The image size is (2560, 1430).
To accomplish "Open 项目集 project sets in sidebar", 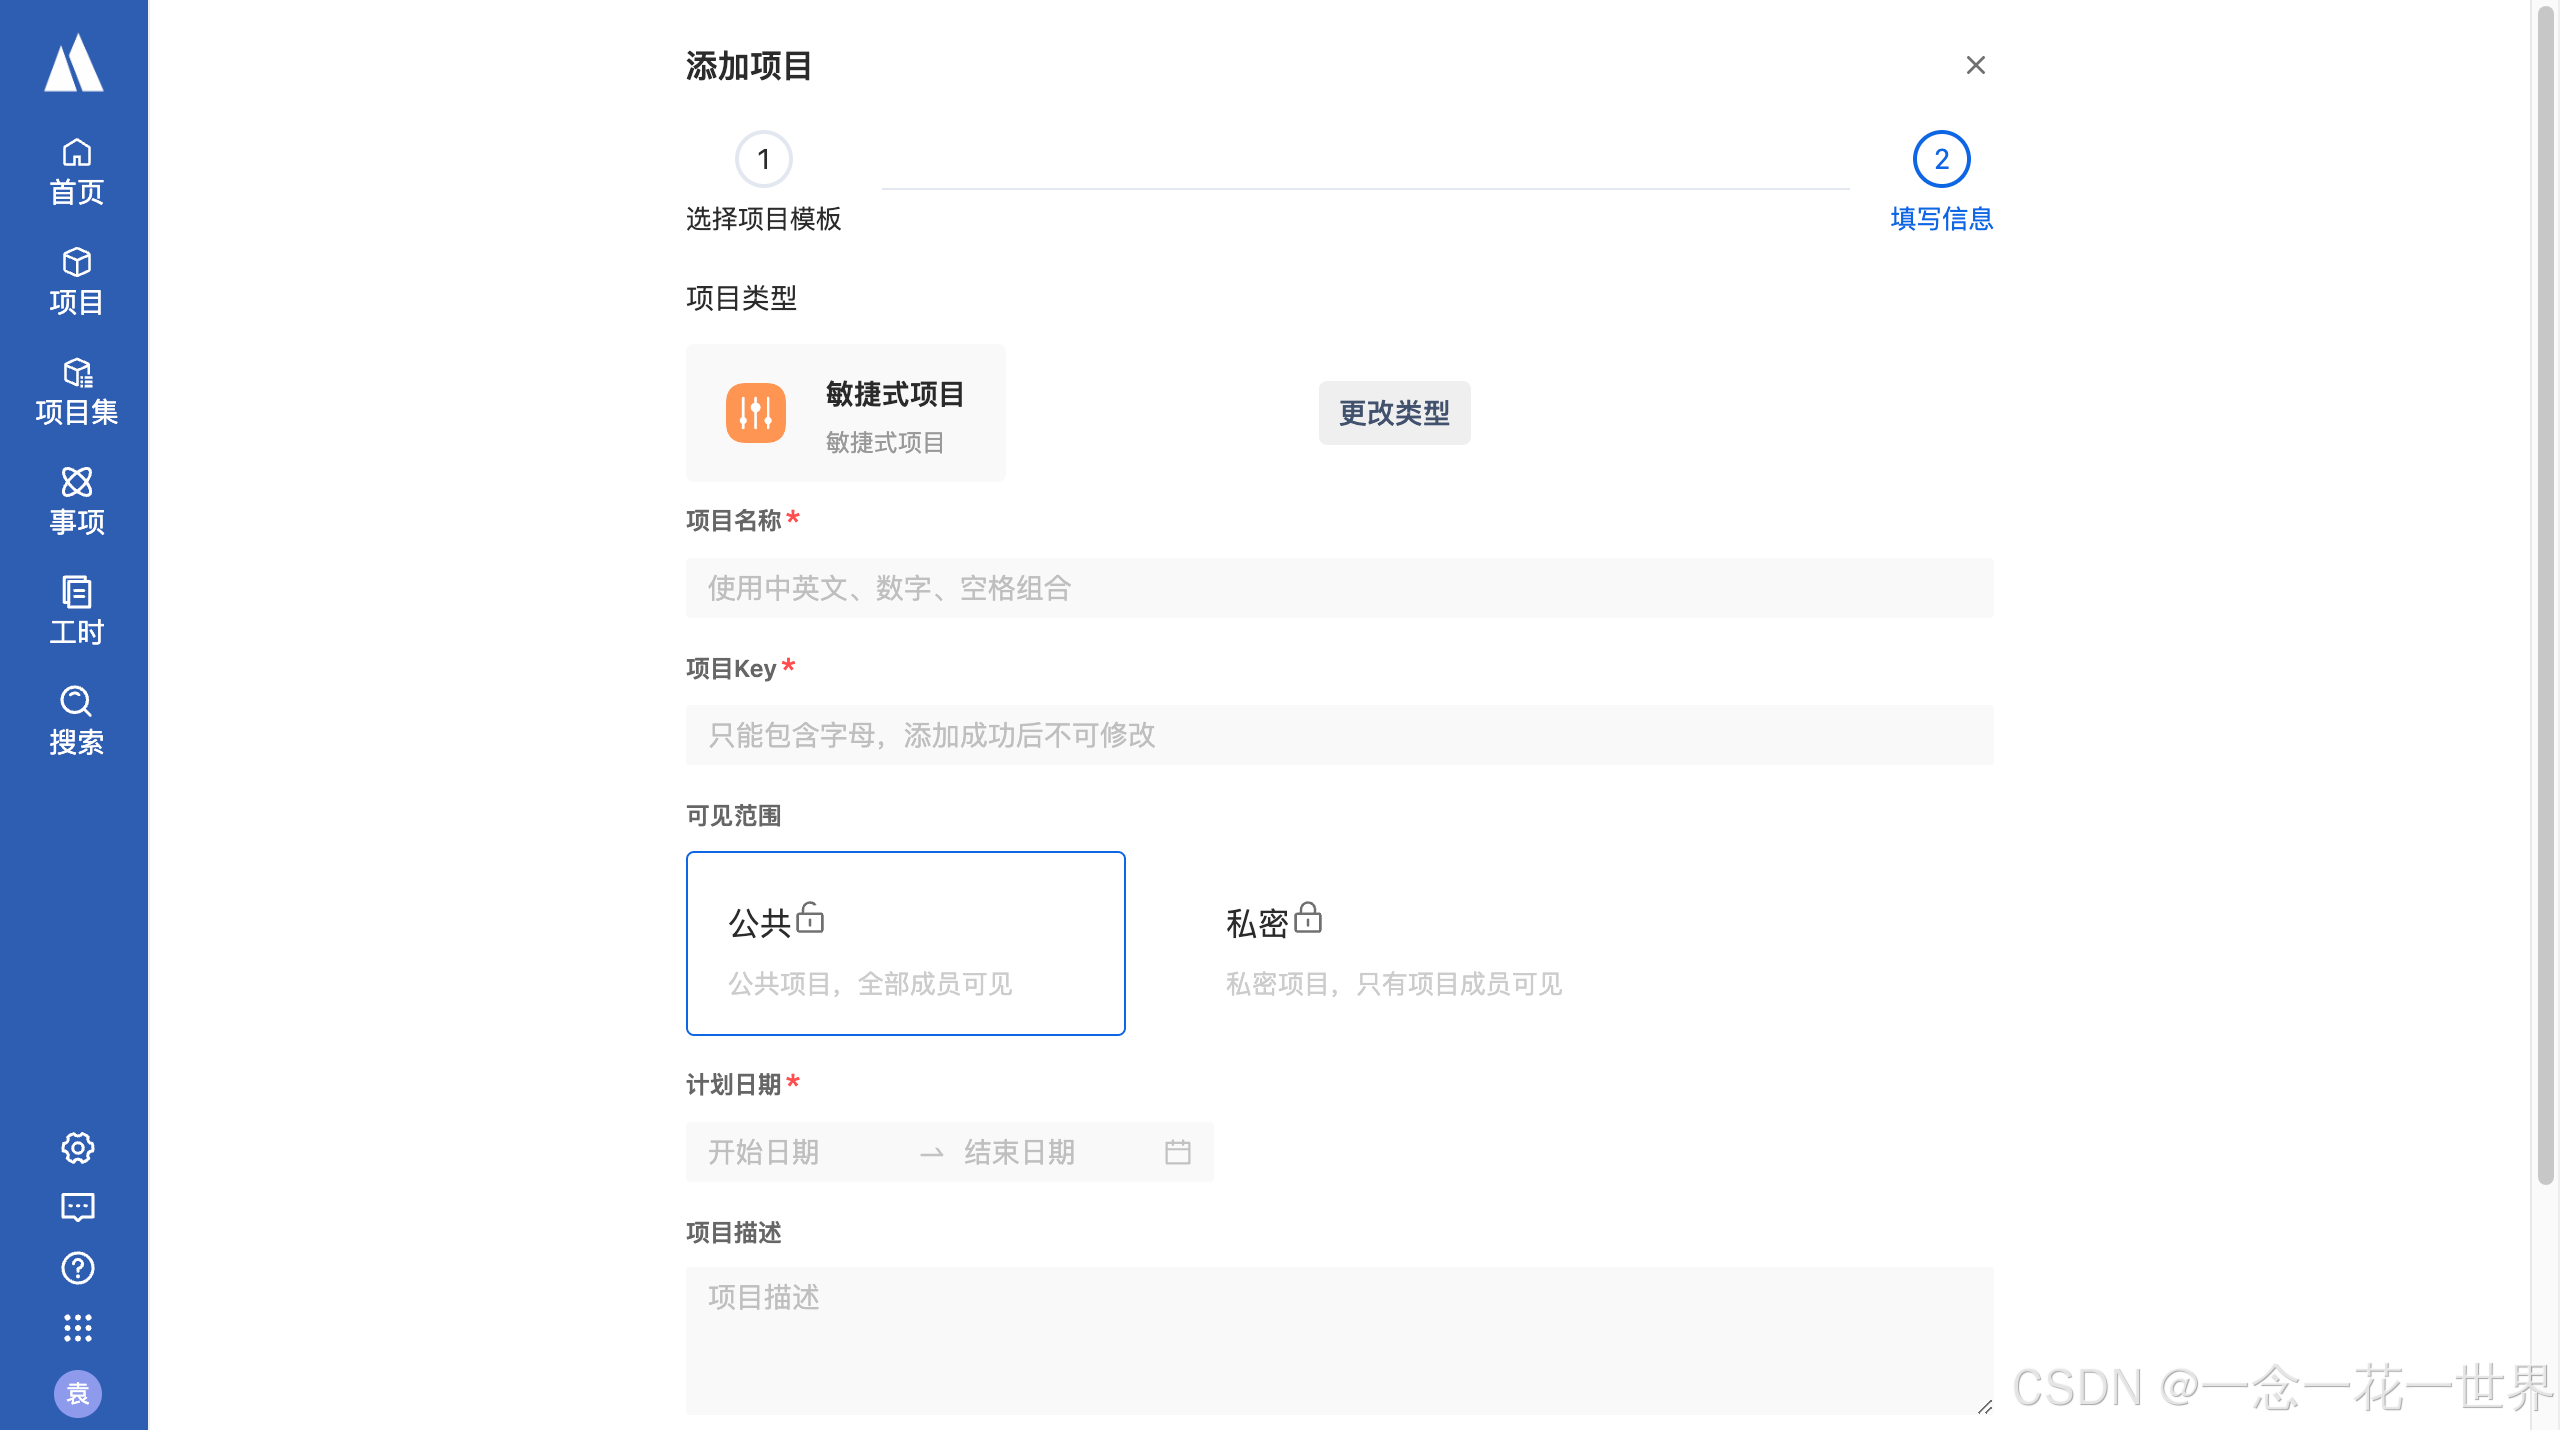I will 76,391.
